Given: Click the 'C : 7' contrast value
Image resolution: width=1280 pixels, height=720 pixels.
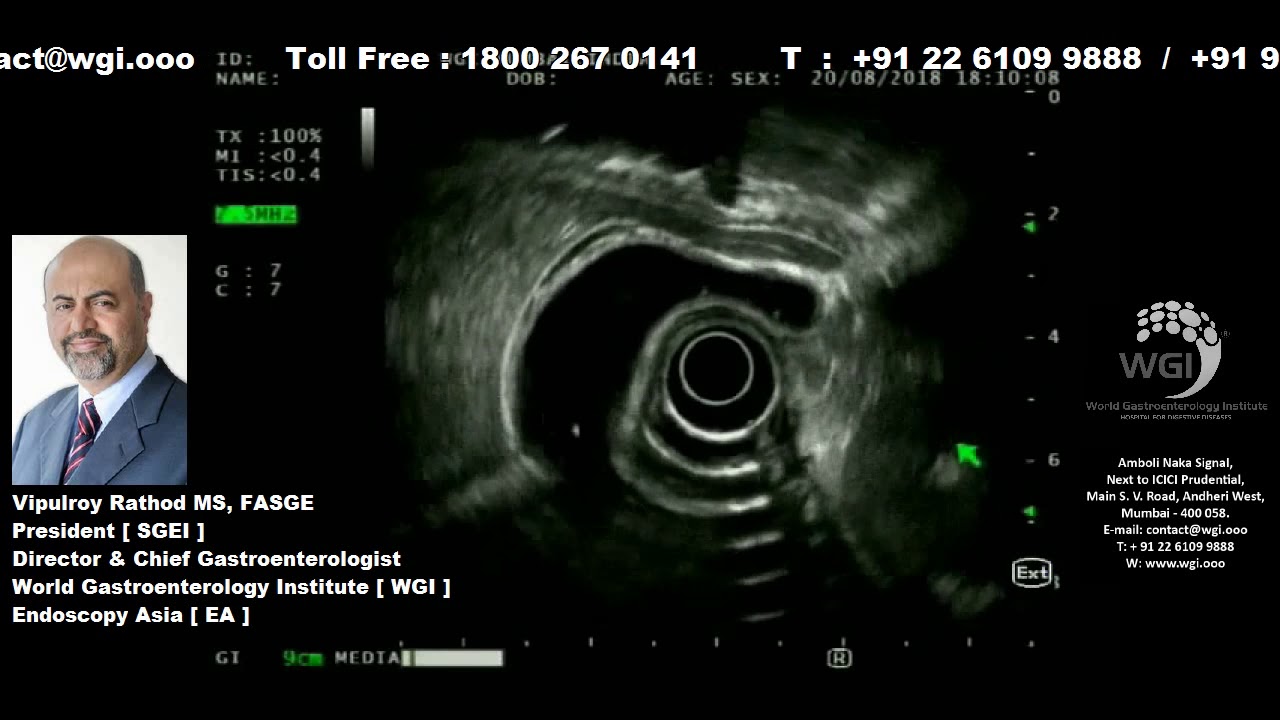Looking at the screenshot, I should pyautogui.click(x=249, y=290).
